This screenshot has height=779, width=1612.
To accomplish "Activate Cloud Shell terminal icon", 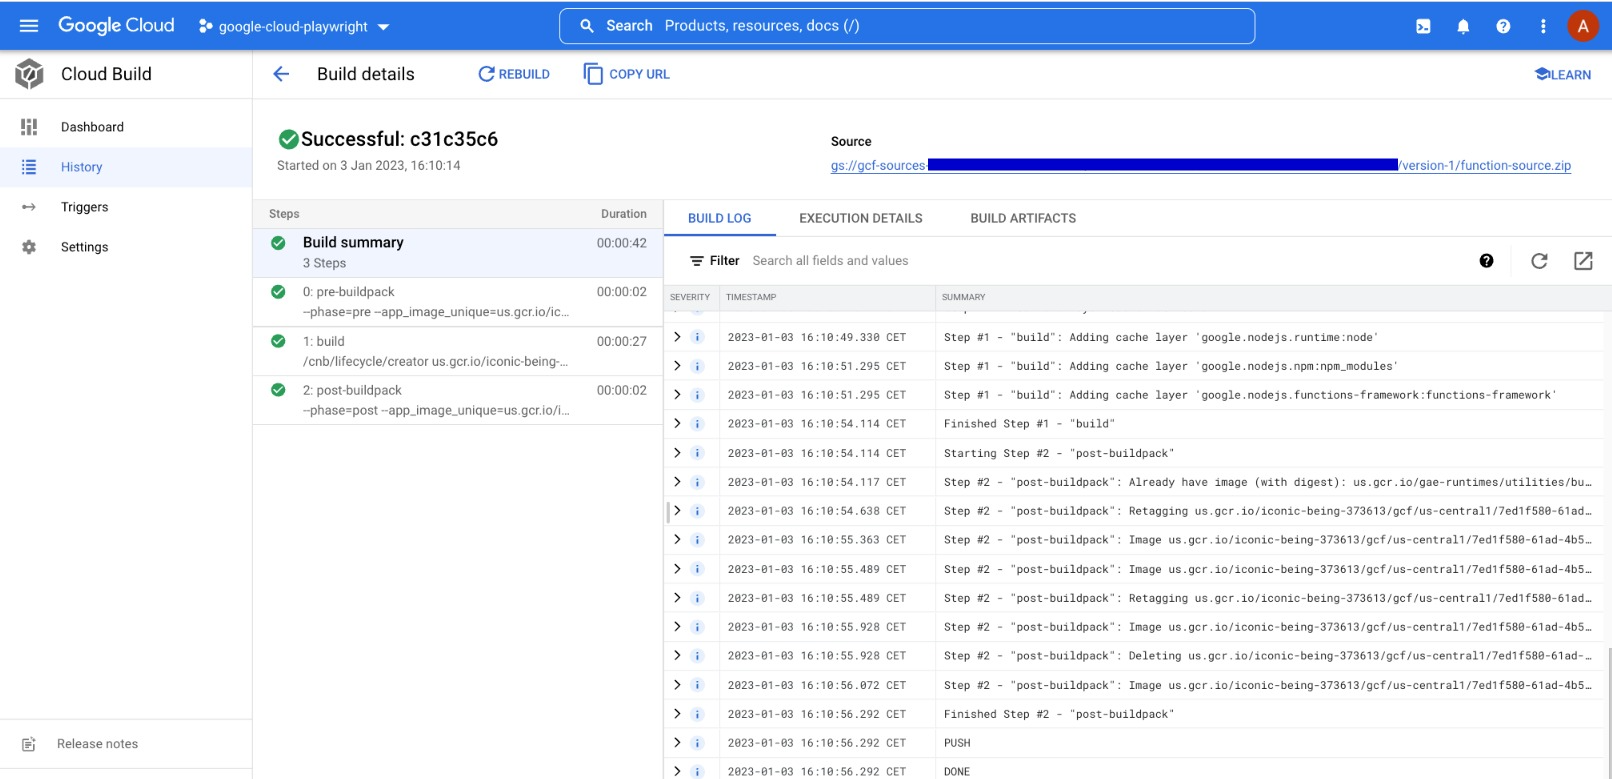I will pos(1423,27).
